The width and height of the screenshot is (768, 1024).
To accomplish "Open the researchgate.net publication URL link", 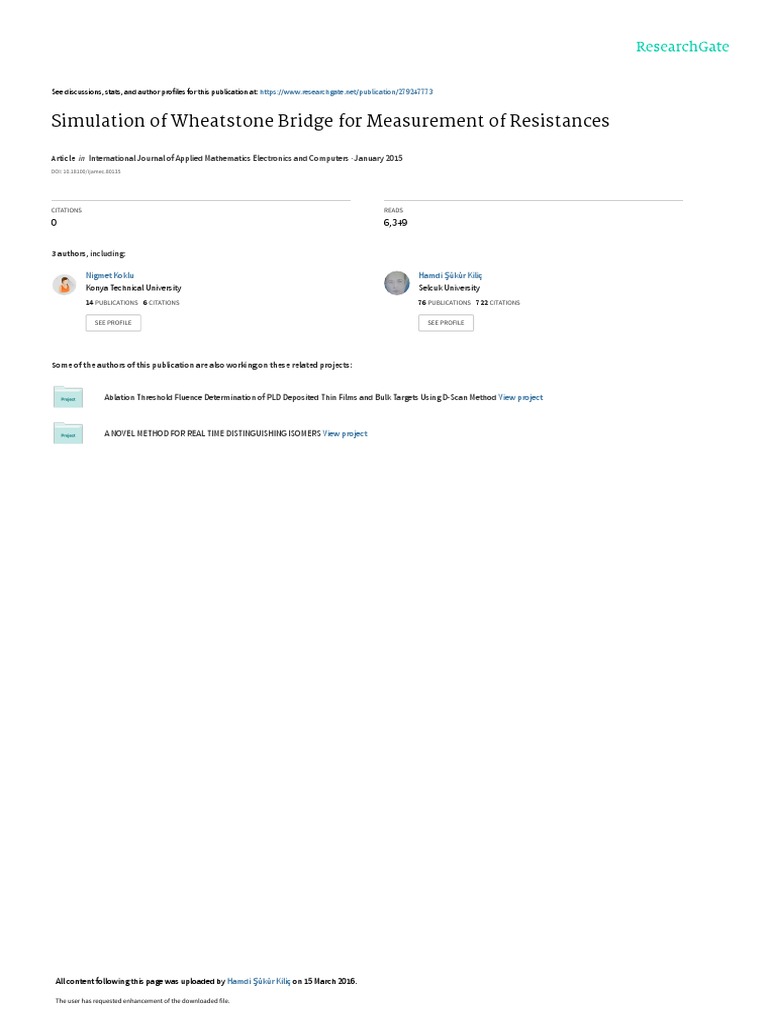I will point(346,92).
